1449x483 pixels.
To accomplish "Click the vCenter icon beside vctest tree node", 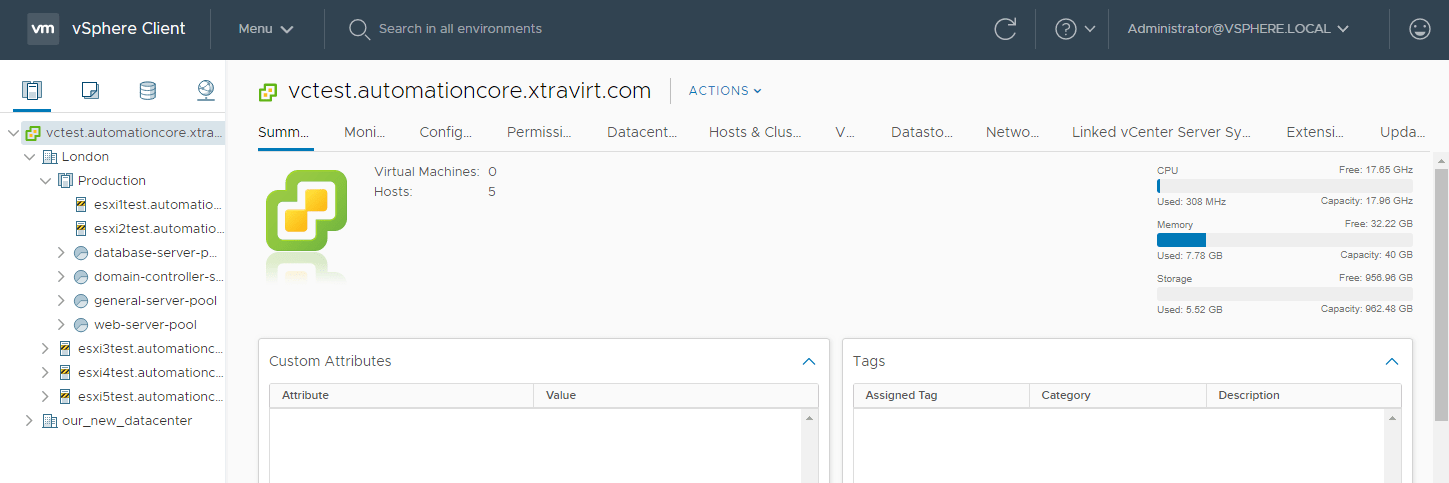I will [33, 133].
